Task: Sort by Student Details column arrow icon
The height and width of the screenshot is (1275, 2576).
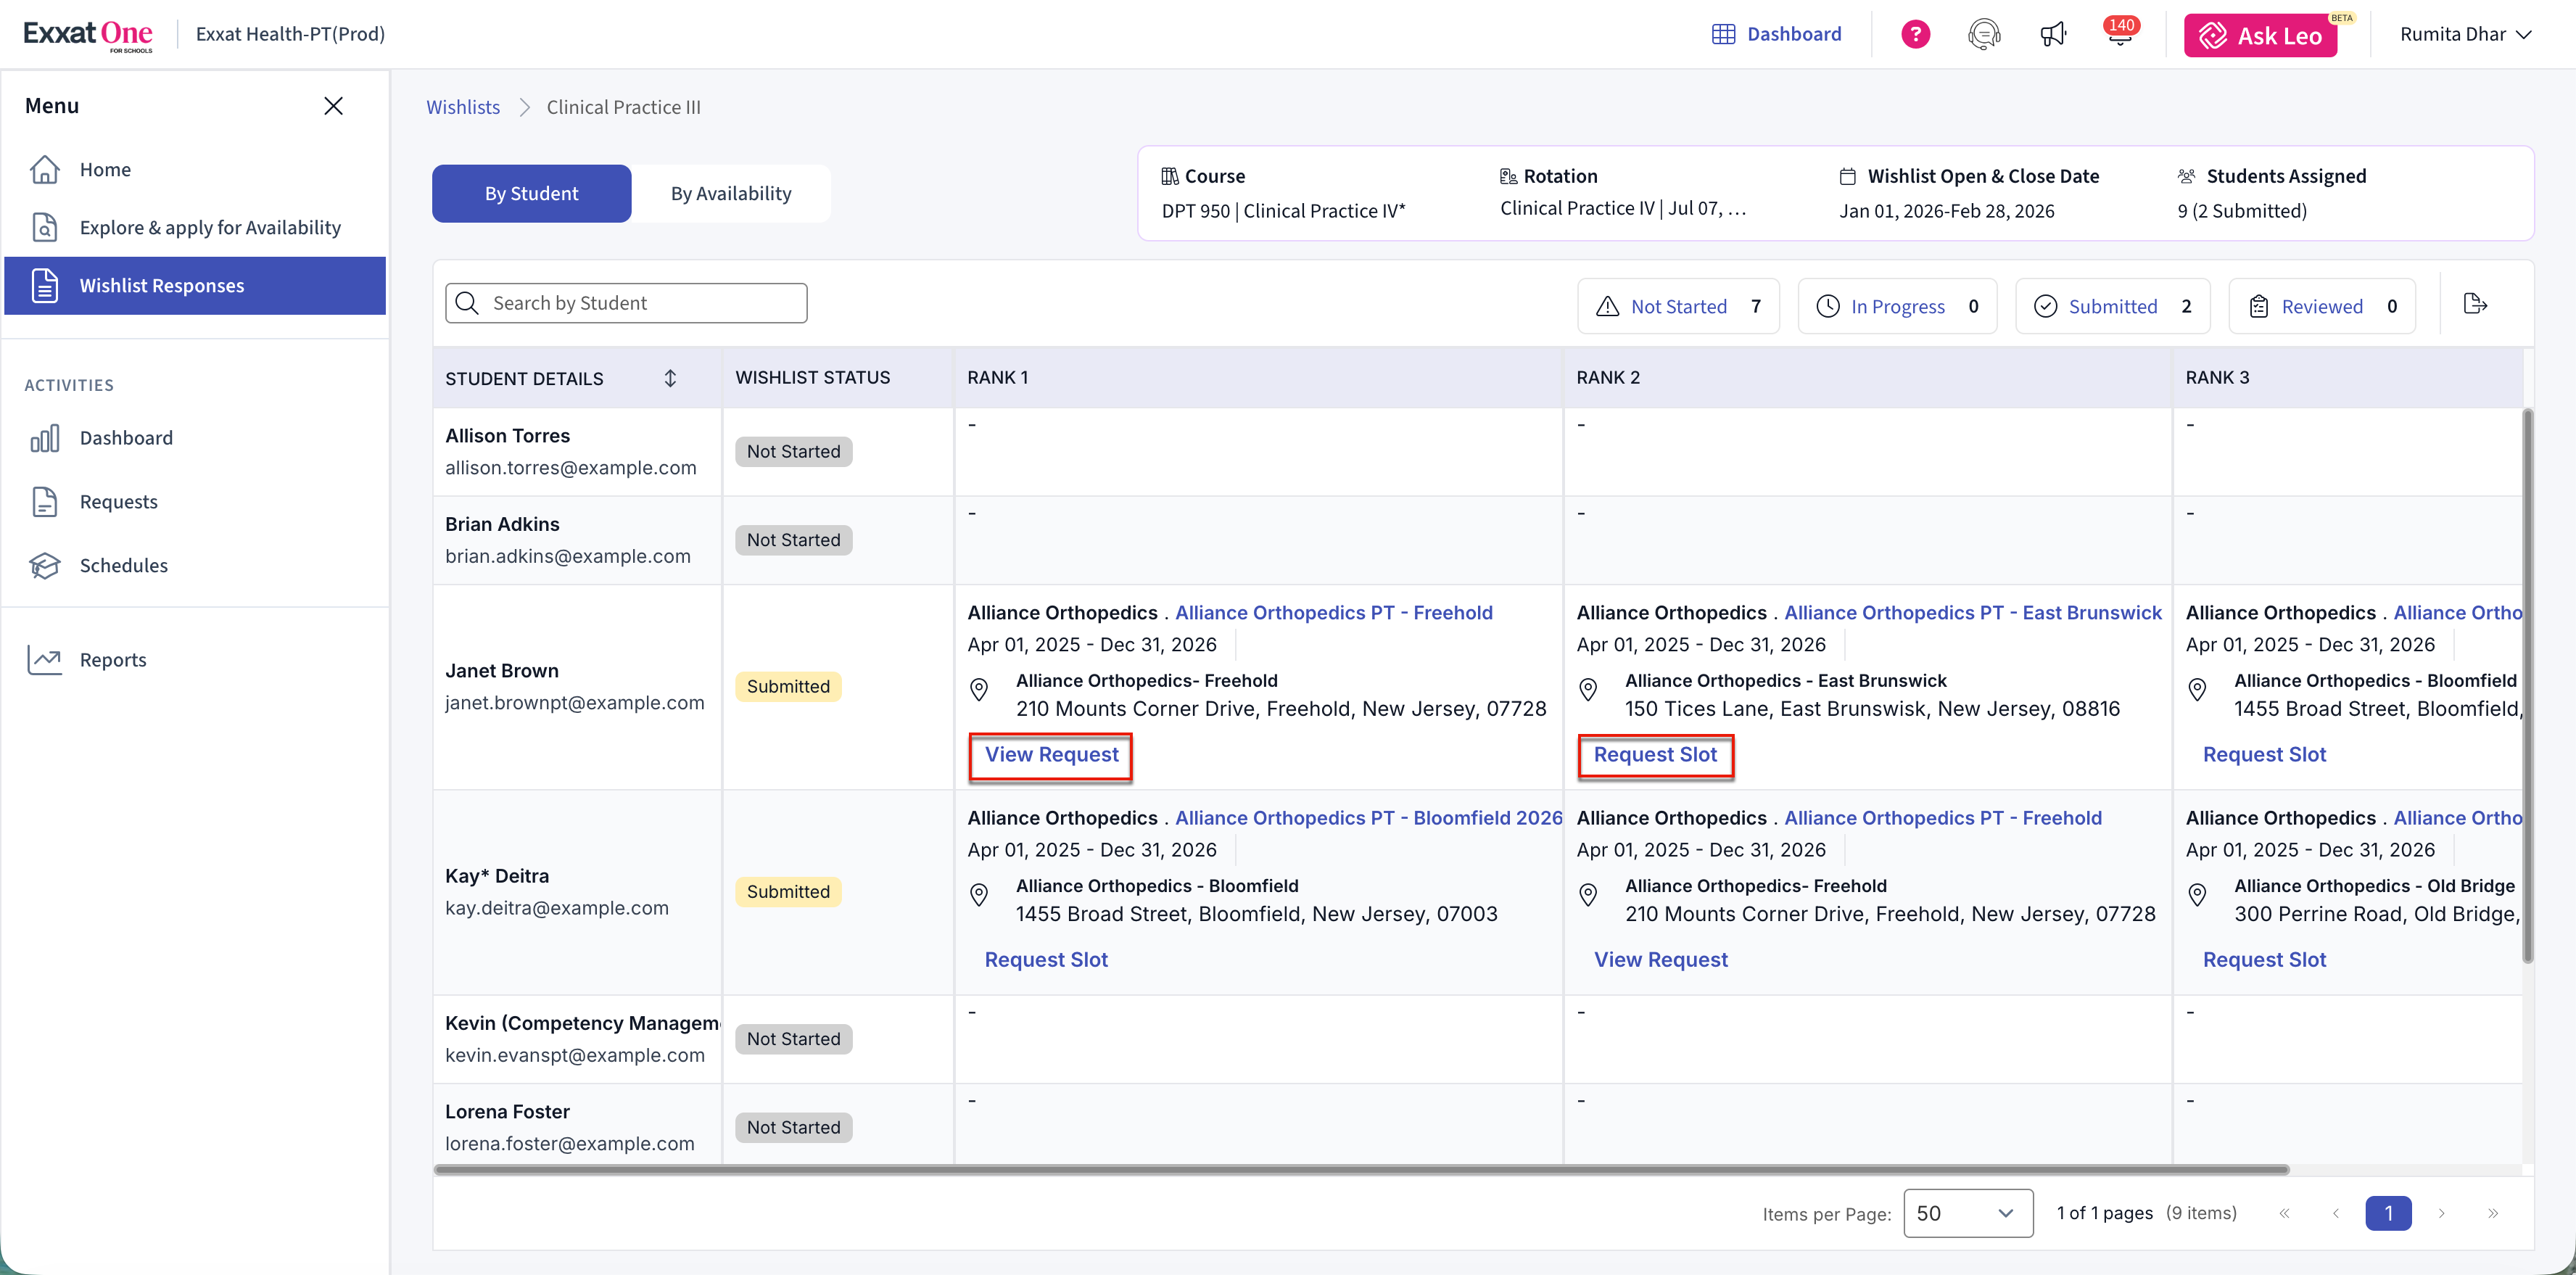Action: (x=670, y=378)
